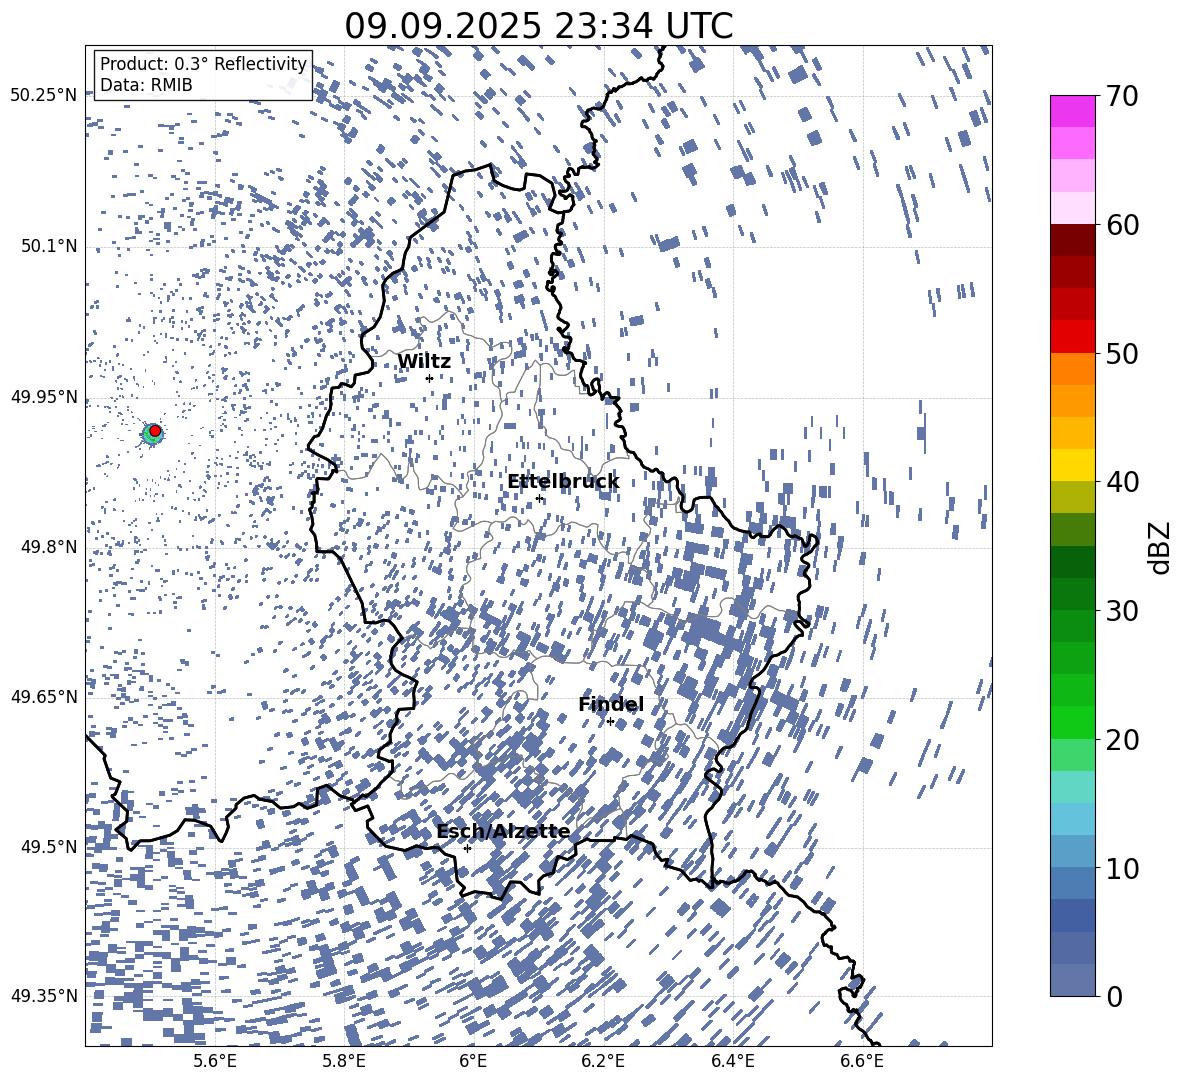Click the 60 value on colorbar

1123,225
